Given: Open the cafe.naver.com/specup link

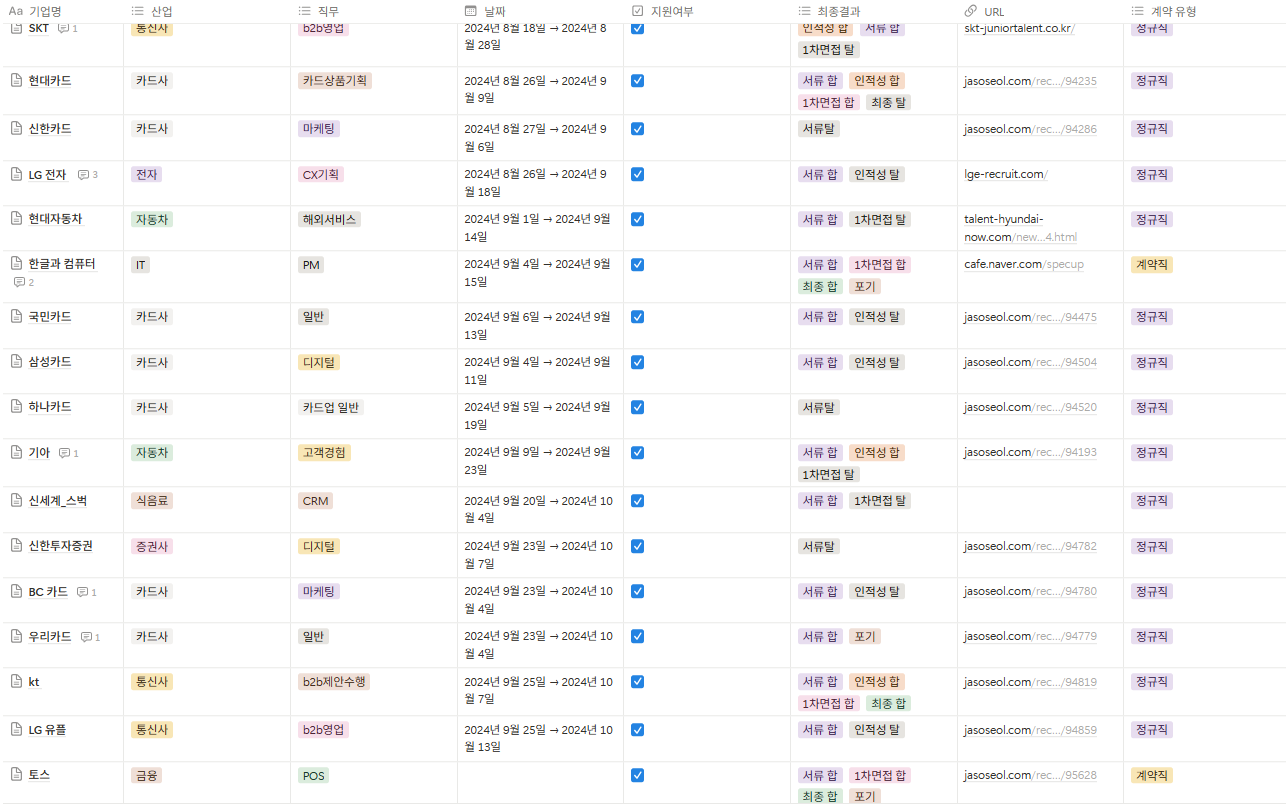Looking at the screenshot, I should coord(1024,264).
